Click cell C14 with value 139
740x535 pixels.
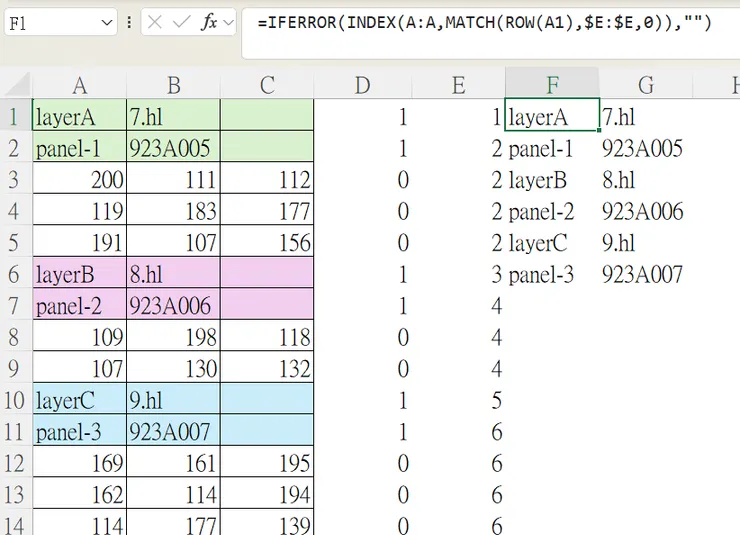(x=267, y=523)
